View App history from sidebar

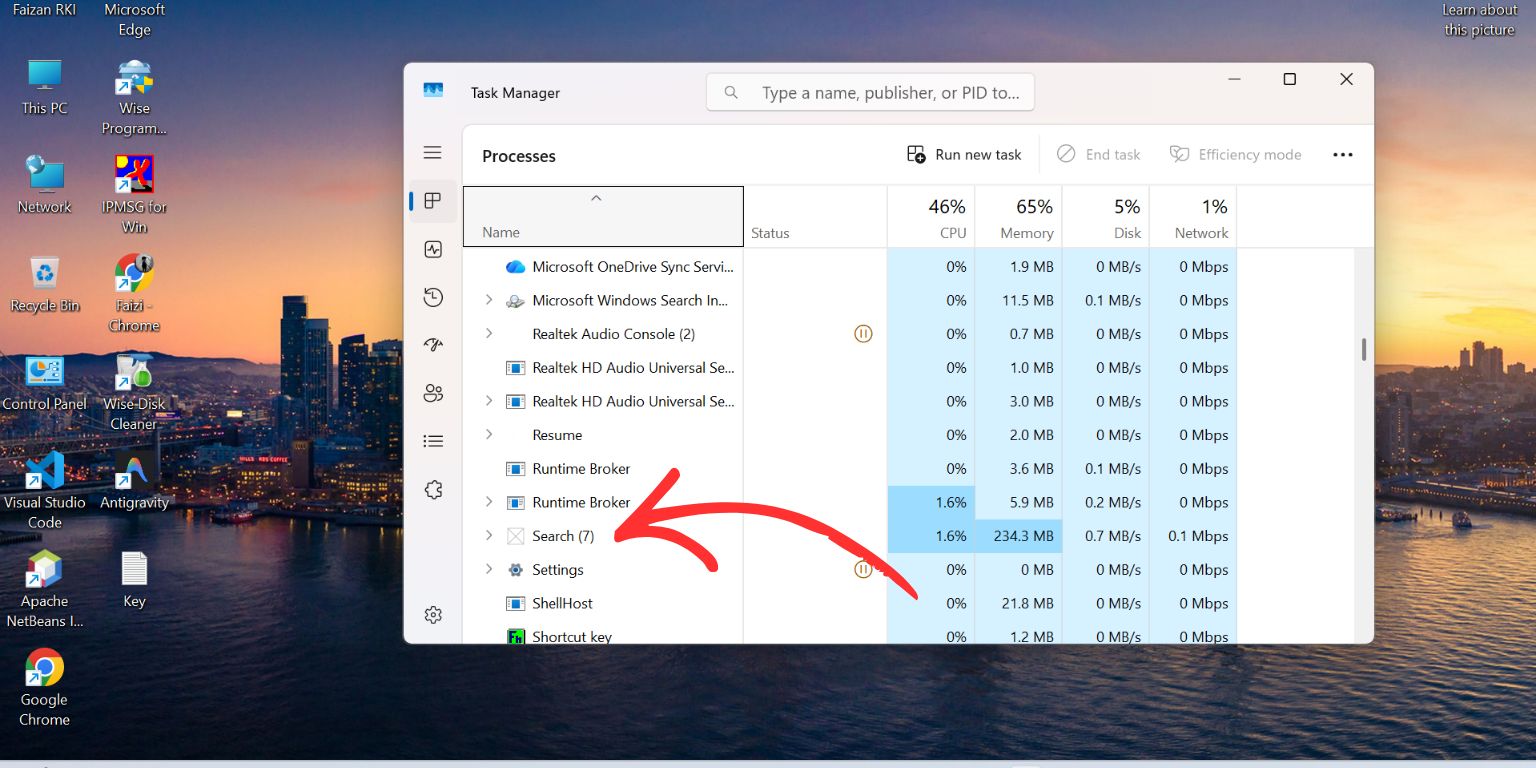click(432, 297)
